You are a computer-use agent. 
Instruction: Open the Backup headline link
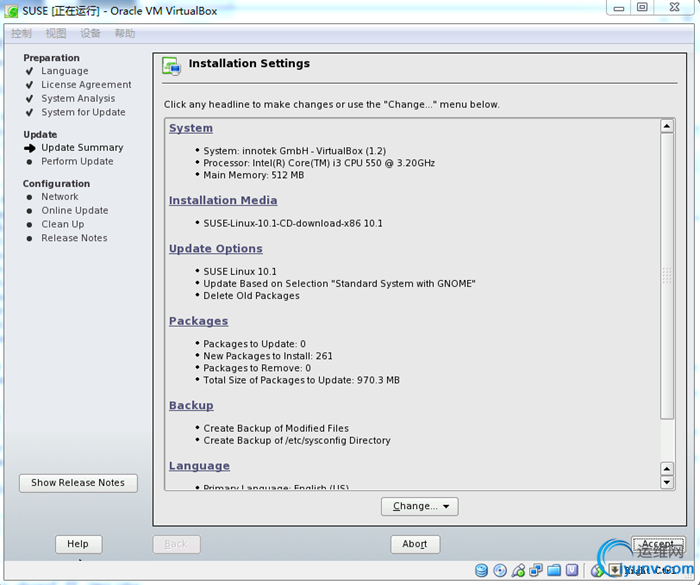191,405
